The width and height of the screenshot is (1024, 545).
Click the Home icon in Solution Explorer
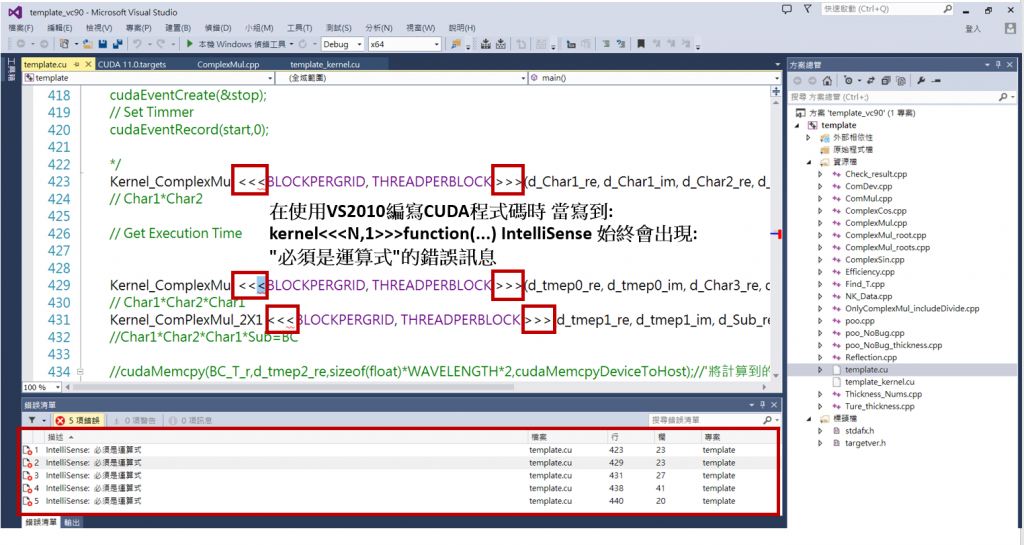coord(827,81)
